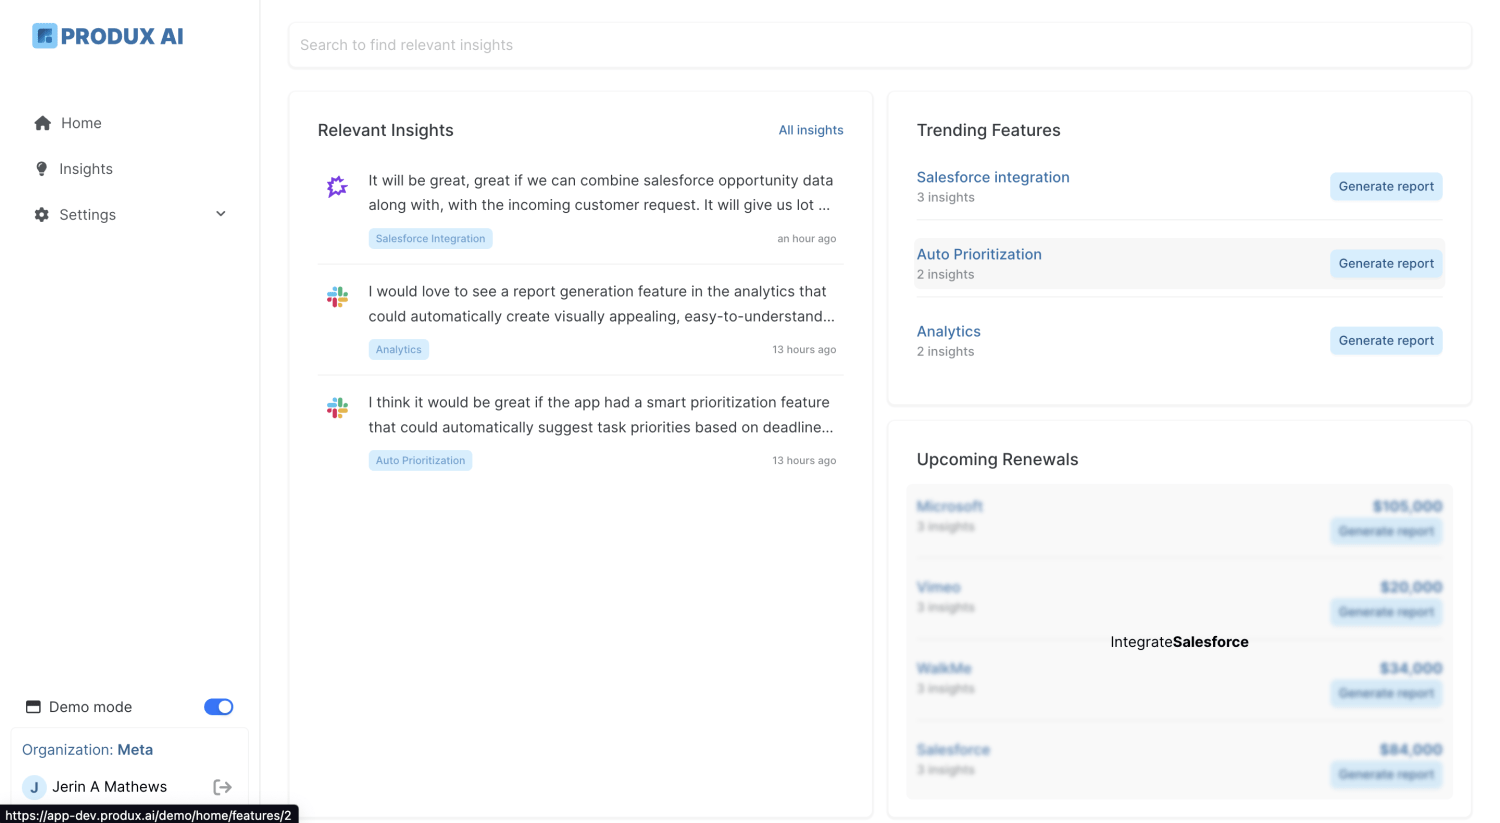The width and height of the screenshot is (1500, 823).
Task: Open Auto Prioritization trending feature link
Action: (978, 254)
